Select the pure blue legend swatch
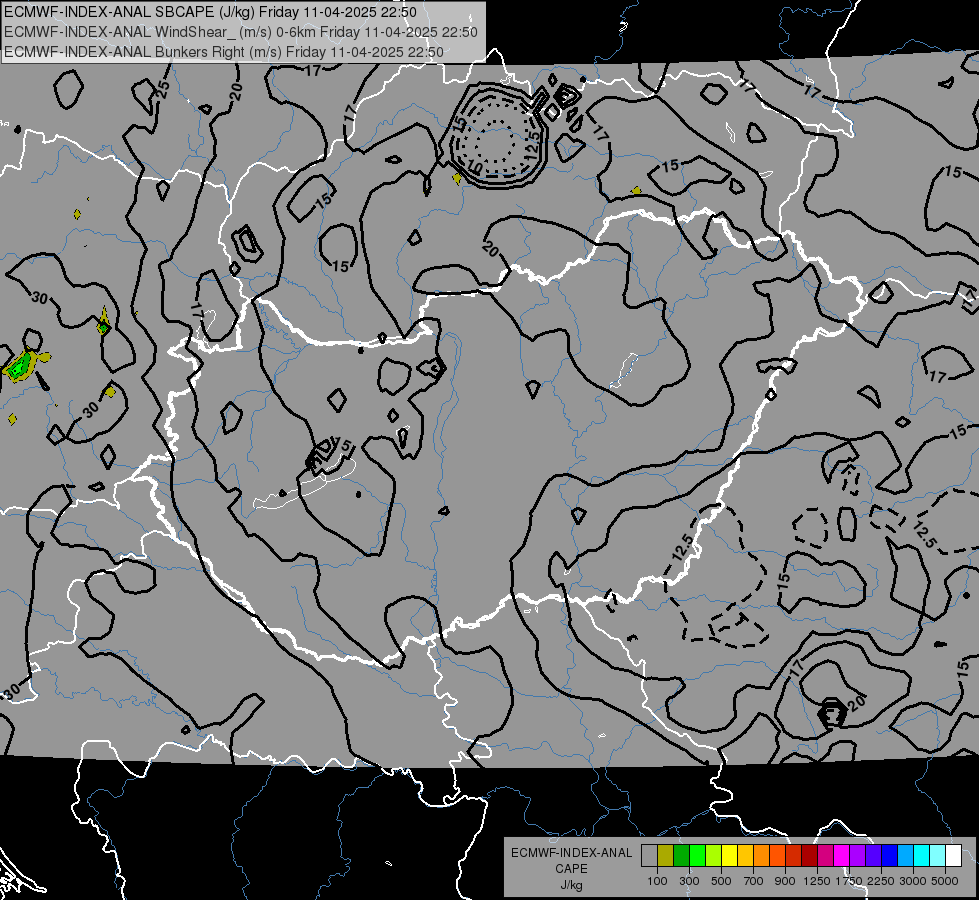The image size is (979, 900). point(890,855)
